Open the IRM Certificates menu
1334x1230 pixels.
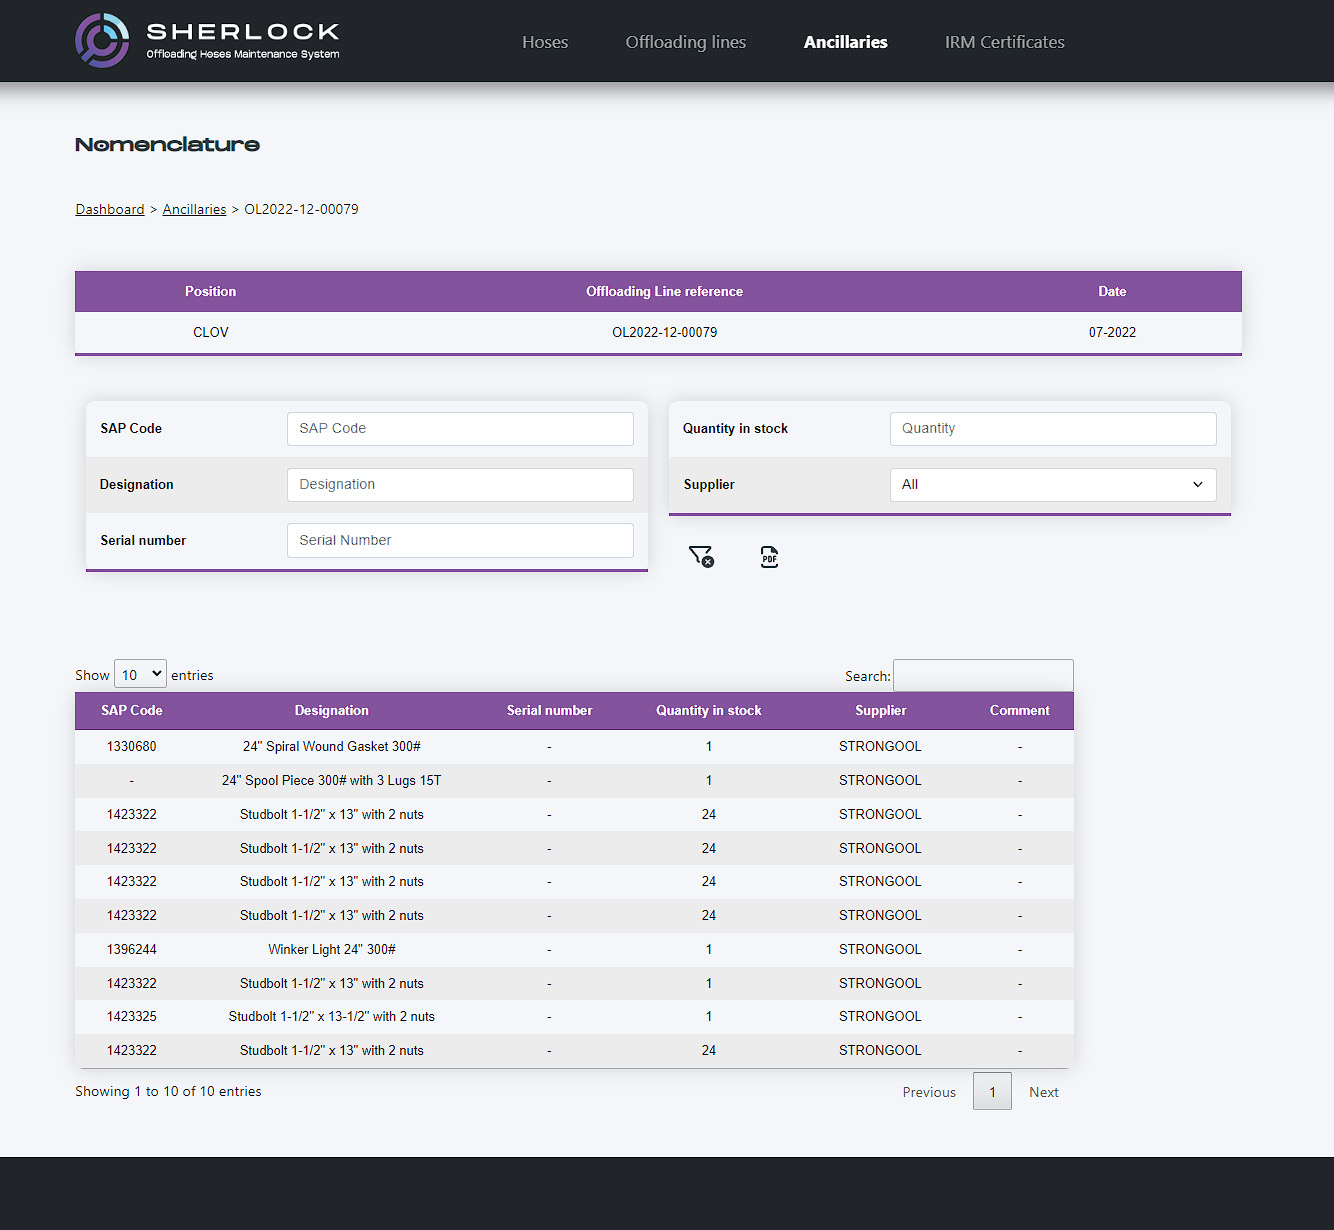point(1005,42)
